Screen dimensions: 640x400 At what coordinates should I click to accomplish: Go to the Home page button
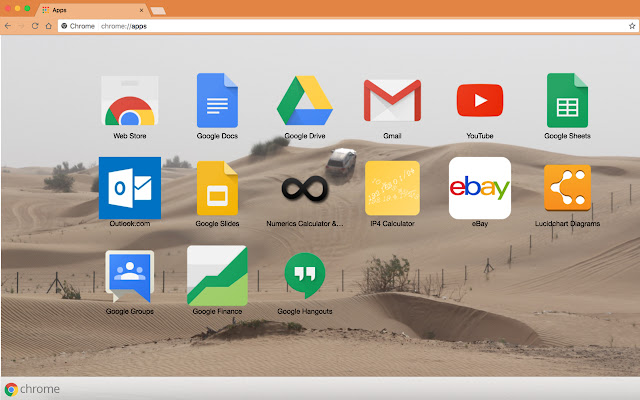[49, 26]
